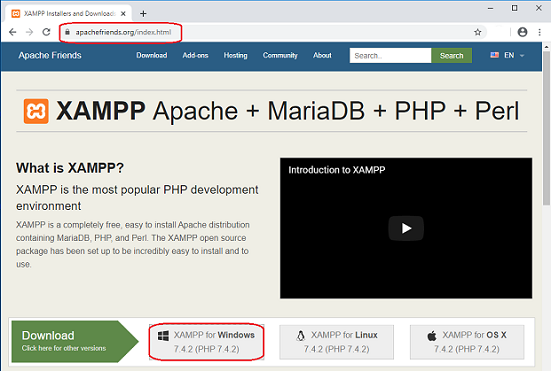Click the XAMPP Apache + MariaDB heading text

click(287, 111)
